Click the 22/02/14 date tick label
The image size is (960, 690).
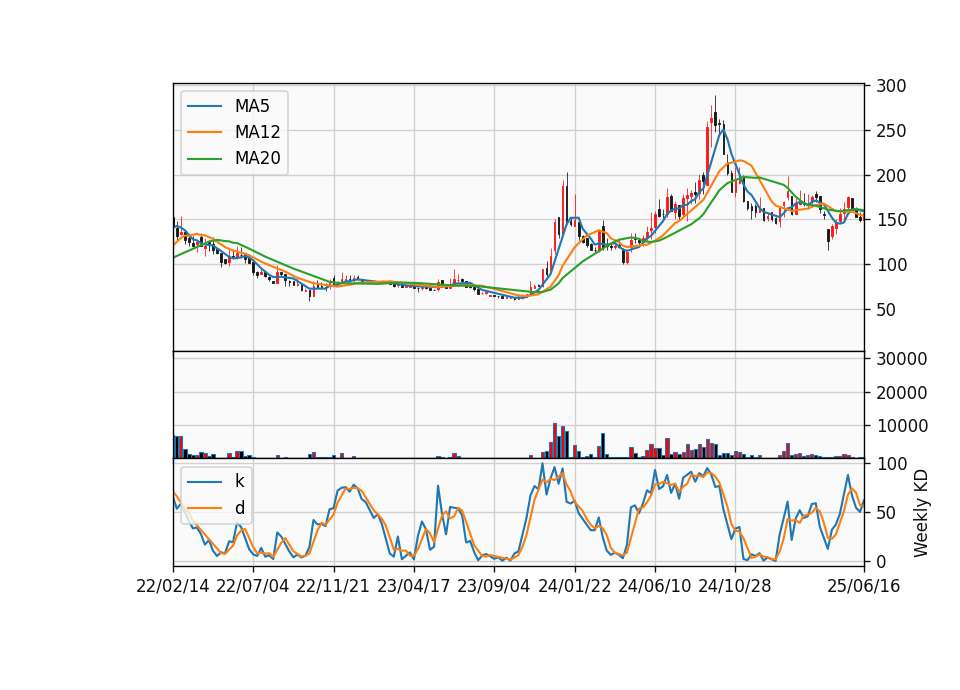click(173, 586)
